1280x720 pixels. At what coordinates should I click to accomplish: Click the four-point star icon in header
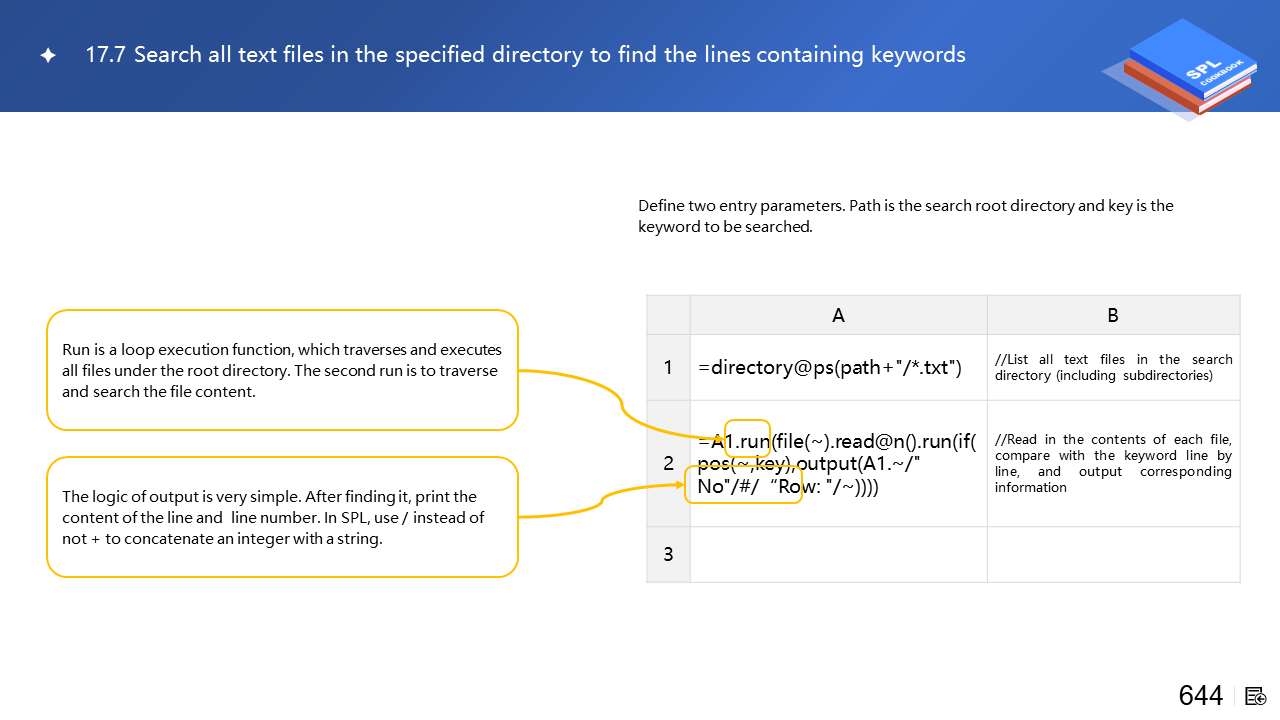tap(48, 56)
